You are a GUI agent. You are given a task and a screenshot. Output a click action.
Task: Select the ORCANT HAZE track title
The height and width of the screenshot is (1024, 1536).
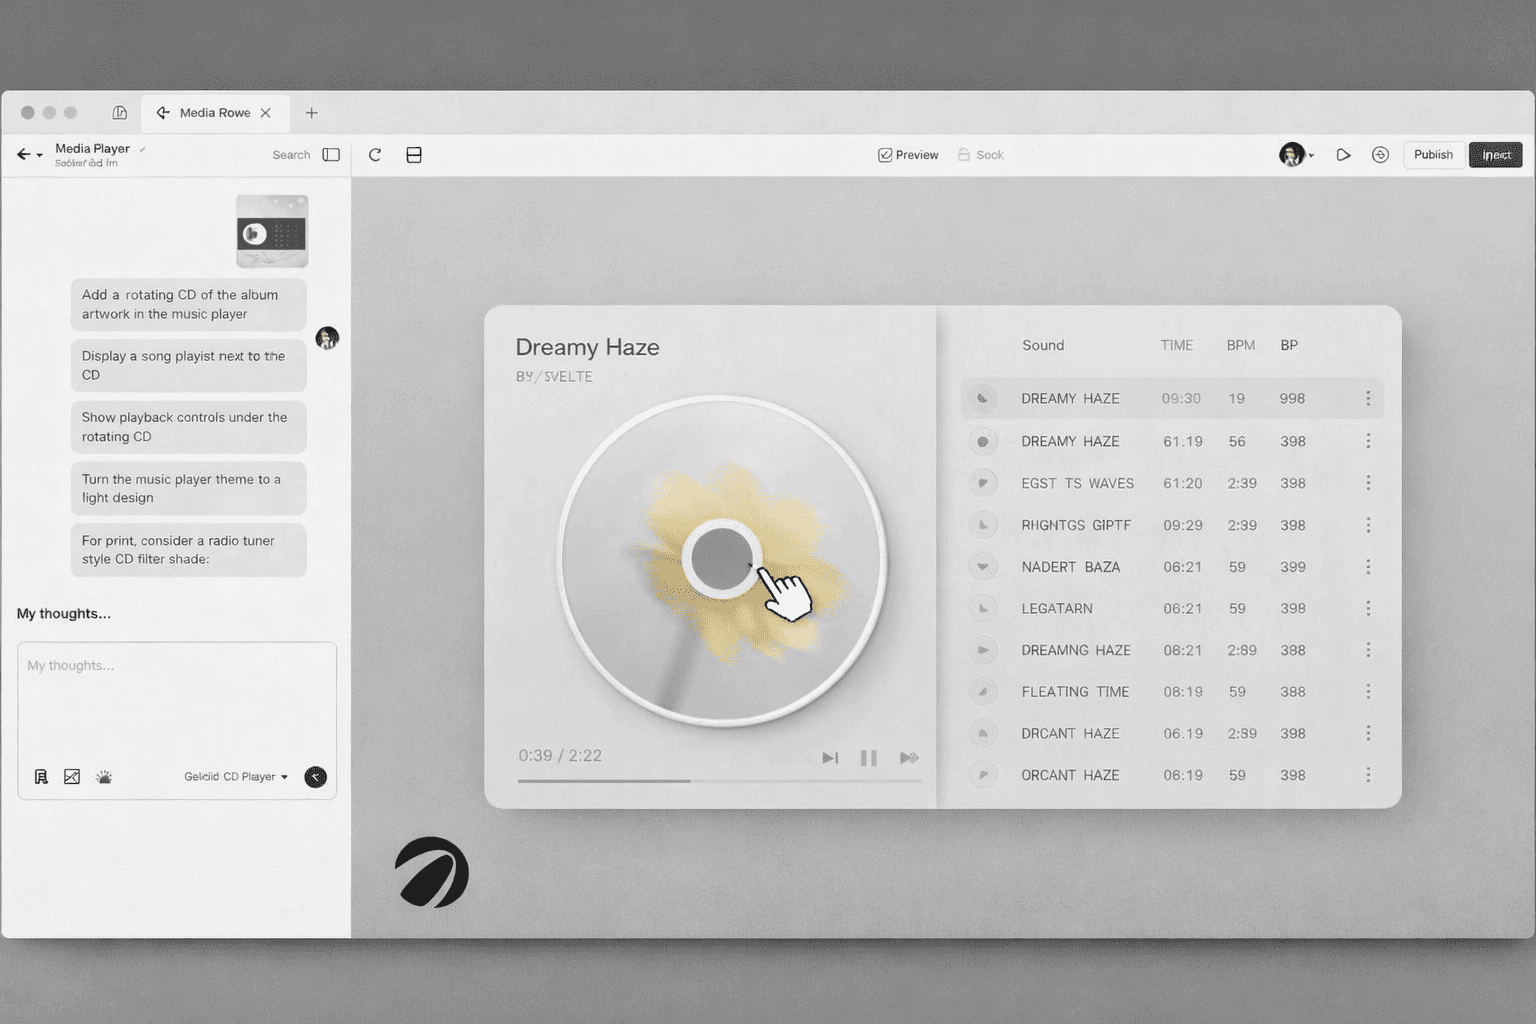click(x=1070, y=775)
